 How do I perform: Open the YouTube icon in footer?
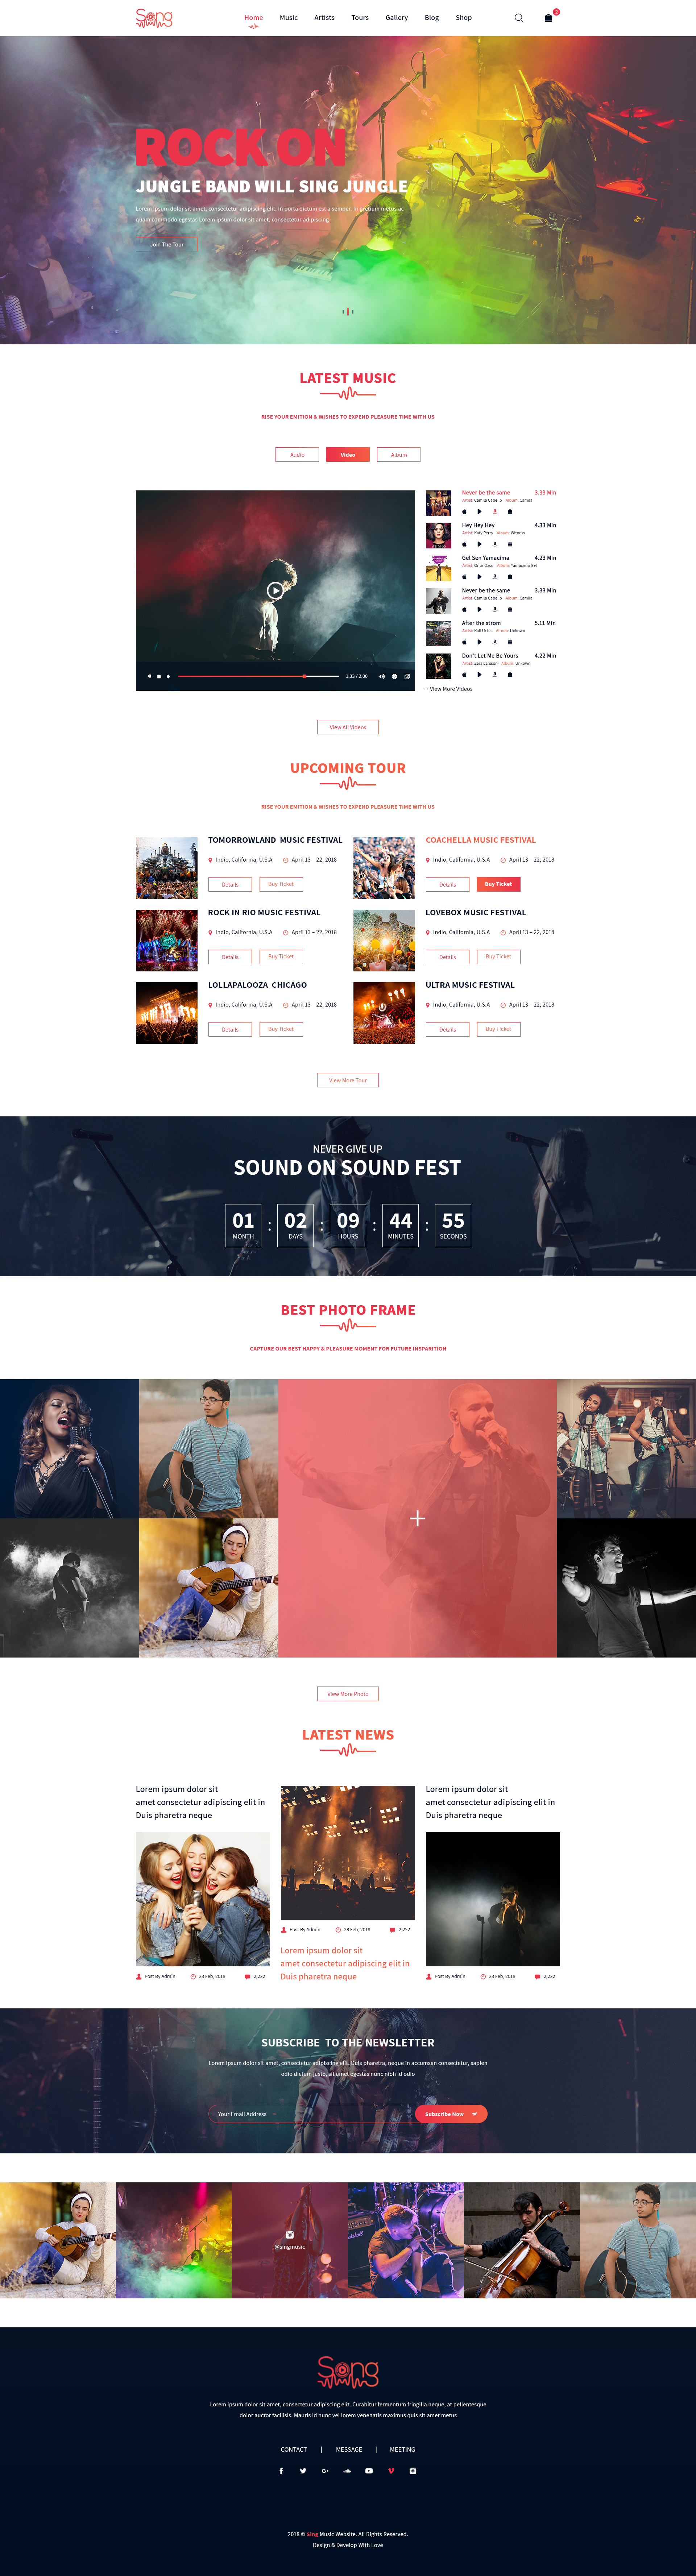369,2470
